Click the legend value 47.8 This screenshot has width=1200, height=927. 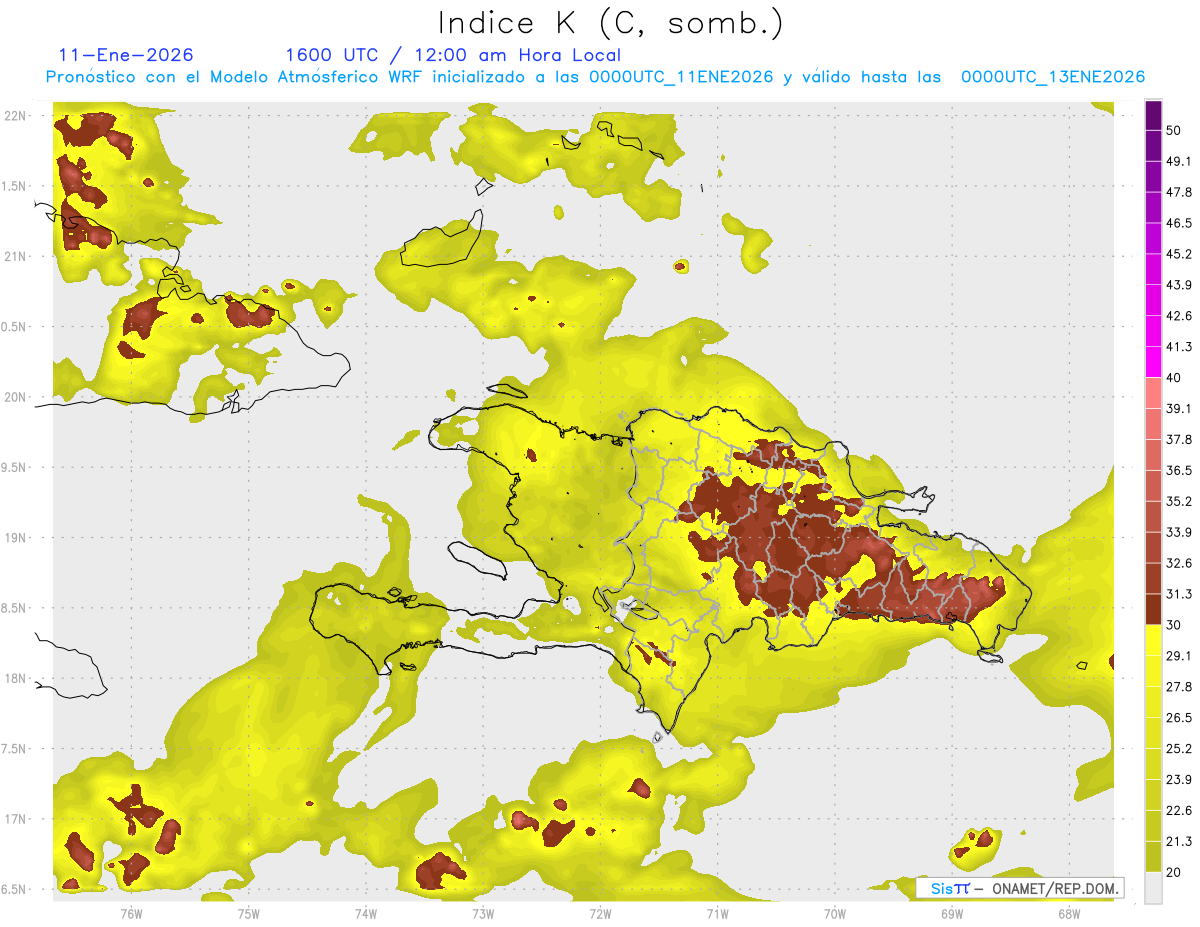point(1180,192)
